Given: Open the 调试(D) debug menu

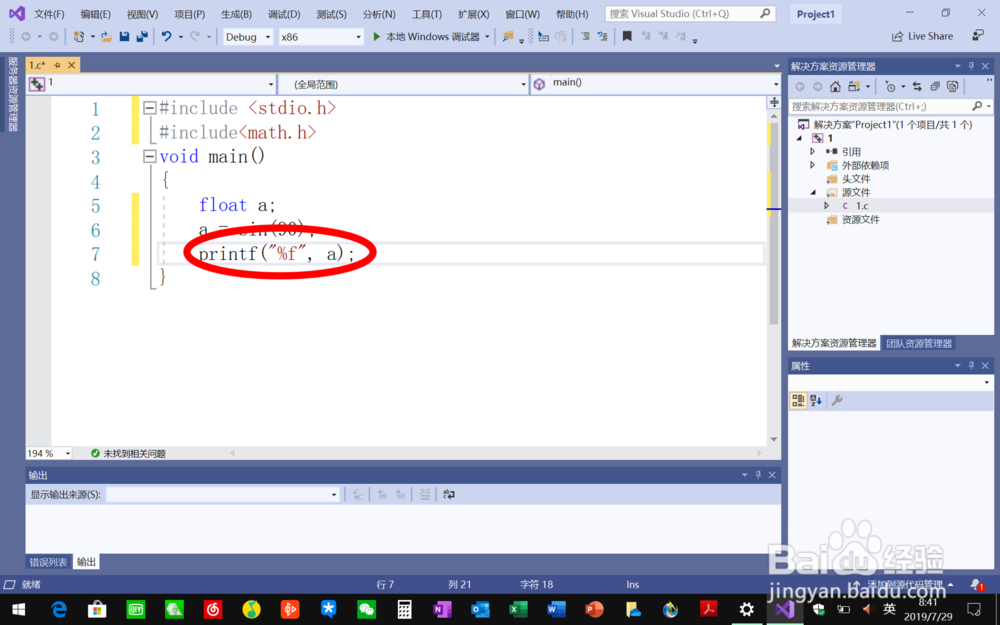Looking at the screenshot, I should coord(284,14).
